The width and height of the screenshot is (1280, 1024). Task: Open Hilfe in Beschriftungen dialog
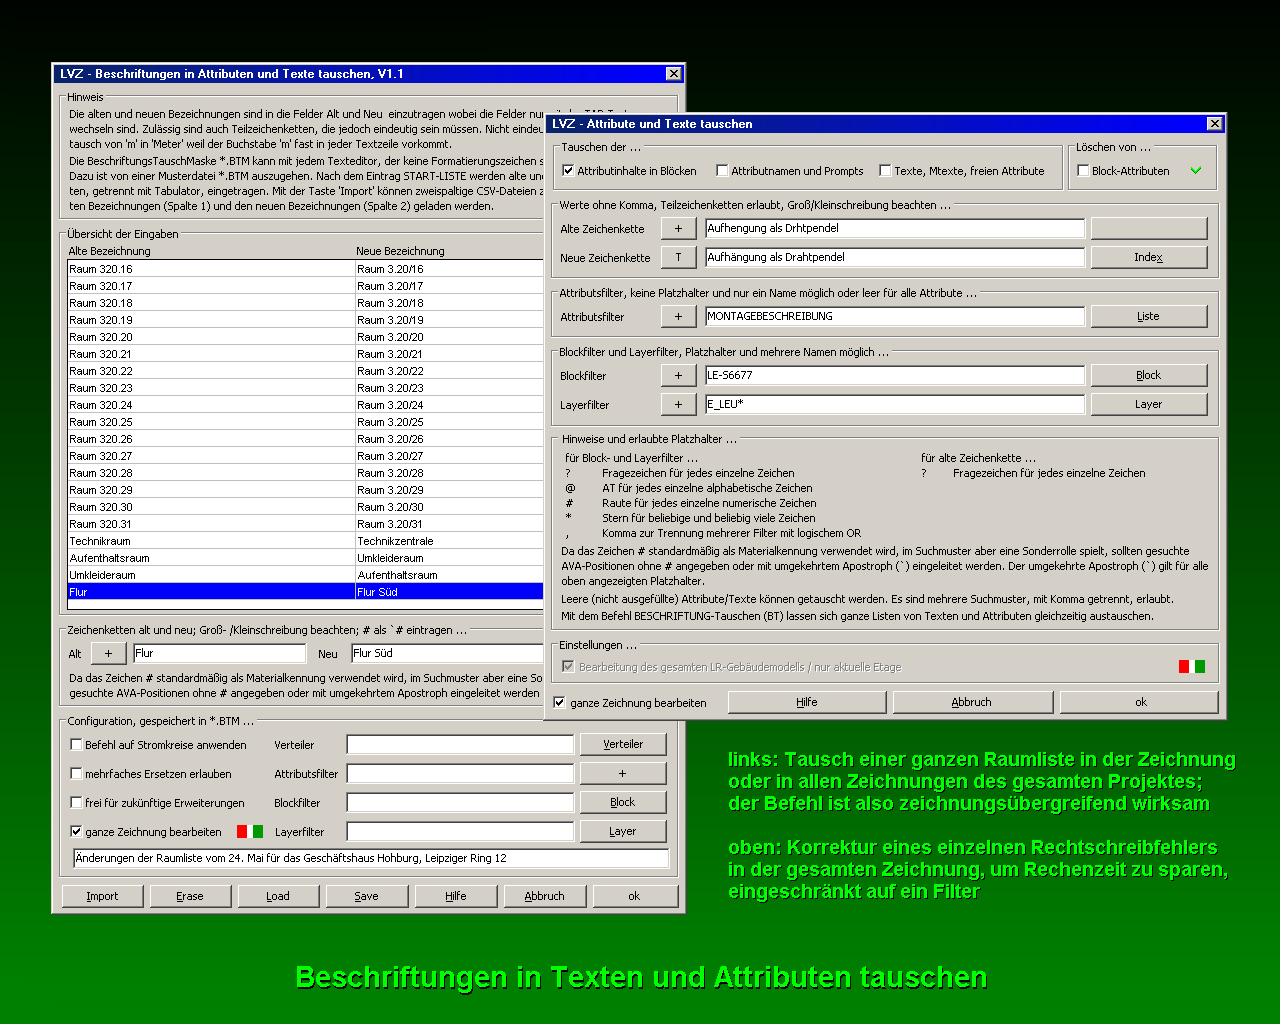tap(456, 897)
